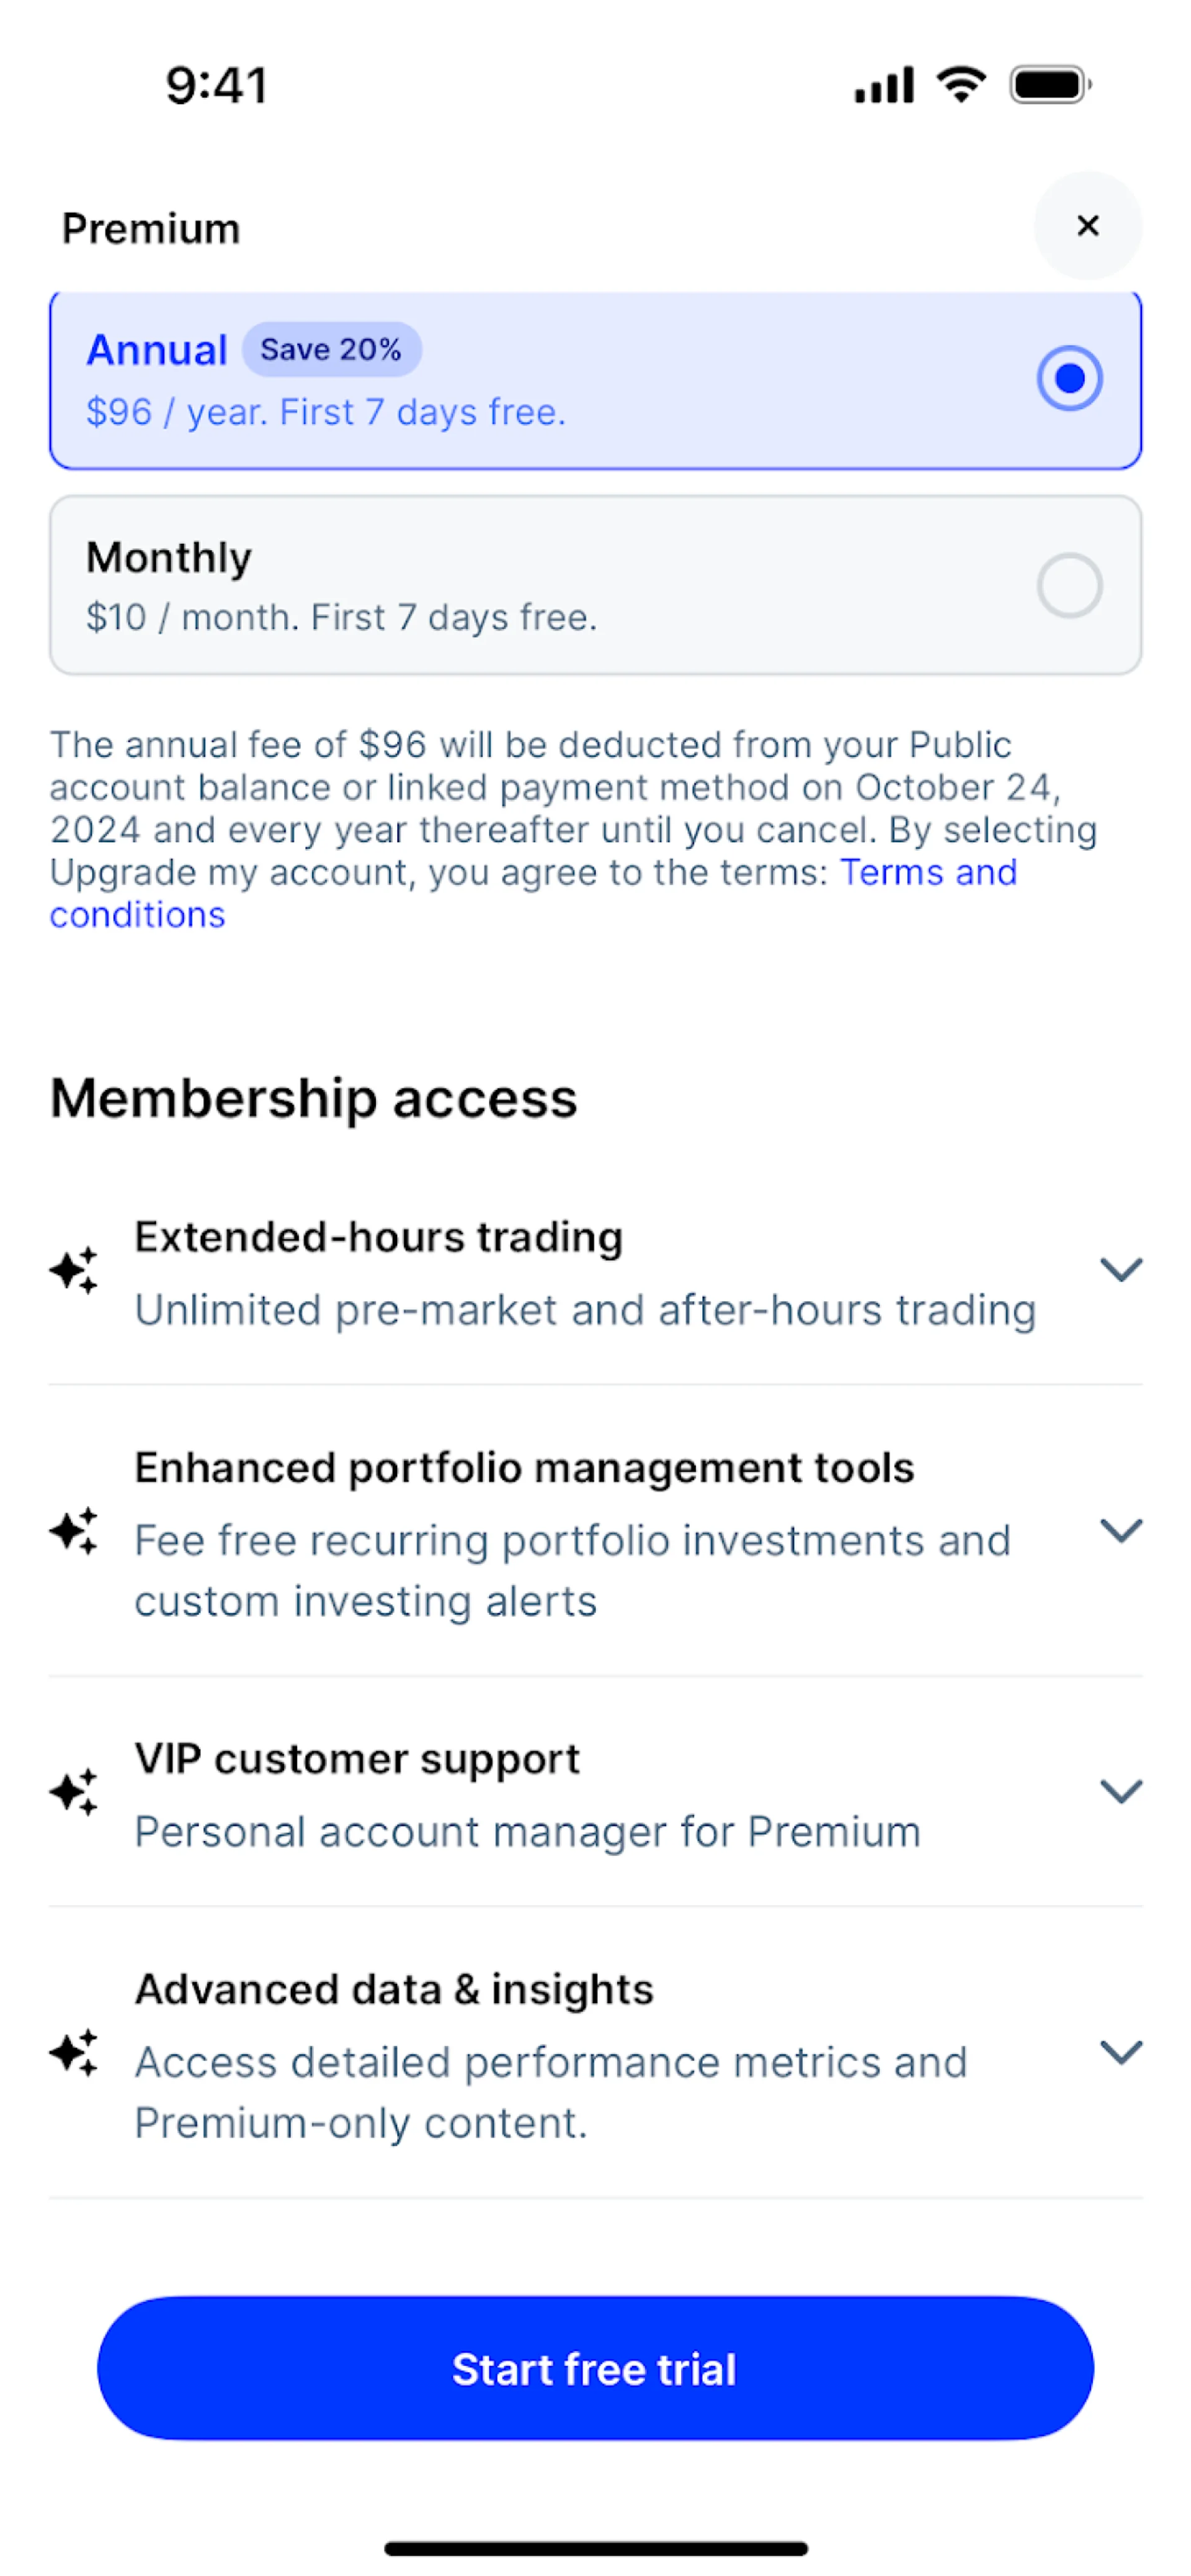Image resolution: width=1191 pixels, height=2576 pixels.
Task: Open the Terms and conditions link
Action: point(927,873)
